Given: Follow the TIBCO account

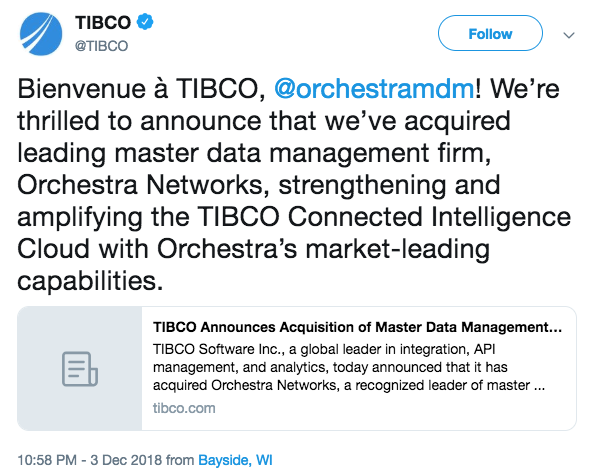Looking at the screenshot, I should 490,33.
